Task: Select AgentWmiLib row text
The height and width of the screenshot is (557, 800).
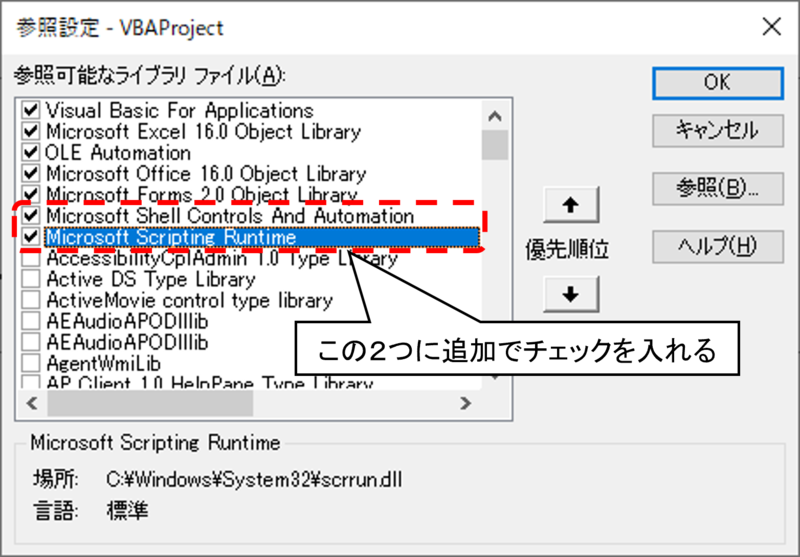Action: tap(104, 364)
